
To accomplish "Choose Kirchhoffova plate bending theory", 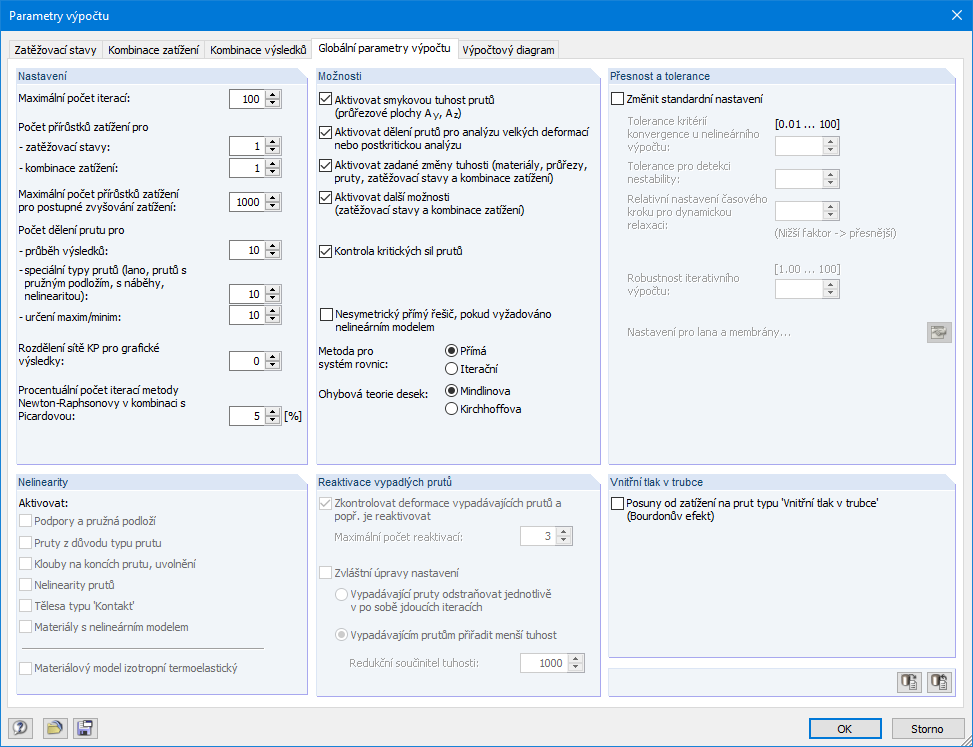I will (x=452, y=409).
